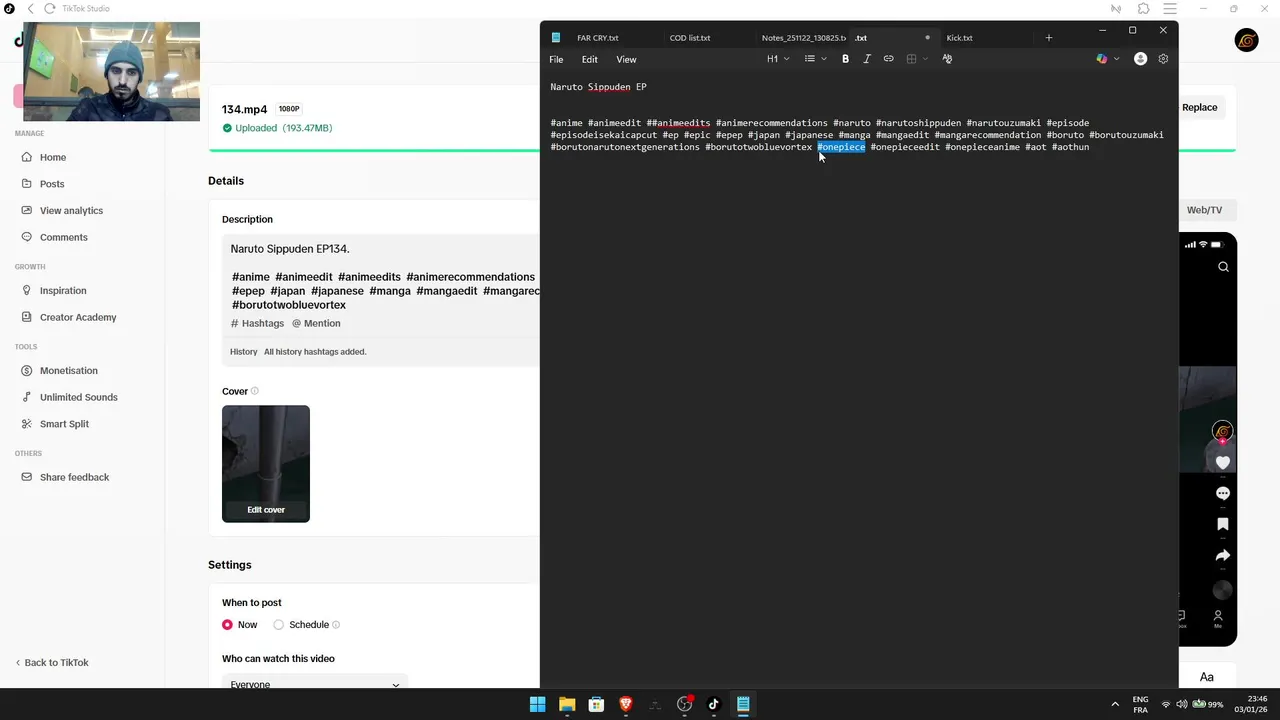Screen dimensions: 1280x720
Task: Open Microsoft Store from taskbar
Action: pyautogui.click(x=596, y=704)
